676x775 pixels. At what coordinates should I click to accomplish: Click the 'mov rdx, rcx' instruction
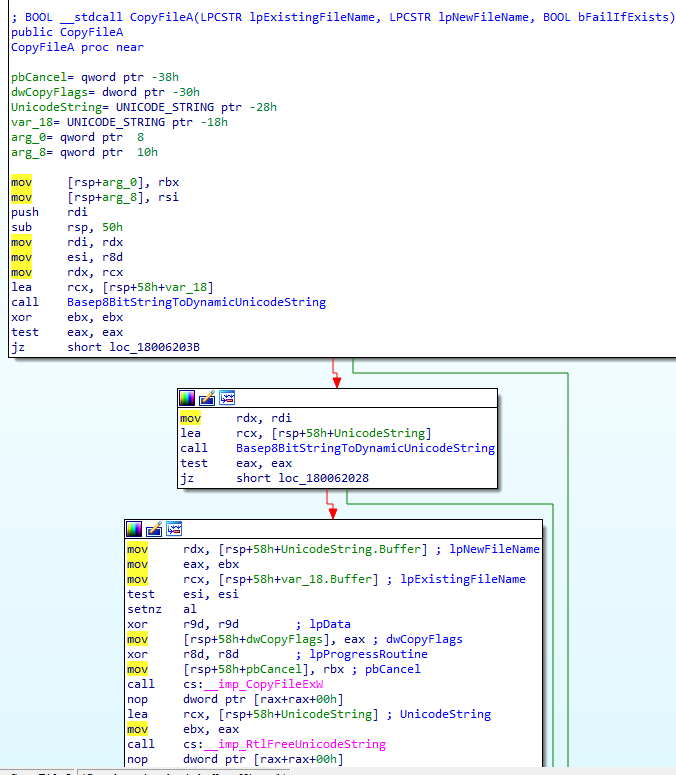point(67,272)
